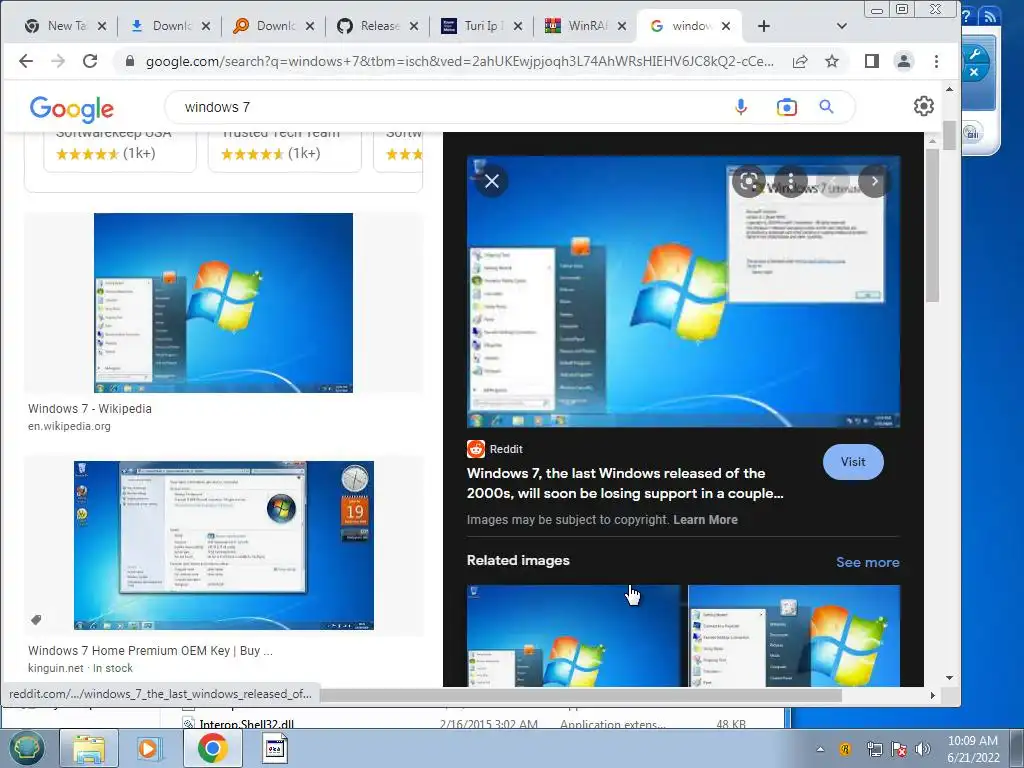Switch to the Turi Ip tab
1024x768 pixels.
[481, 26]
